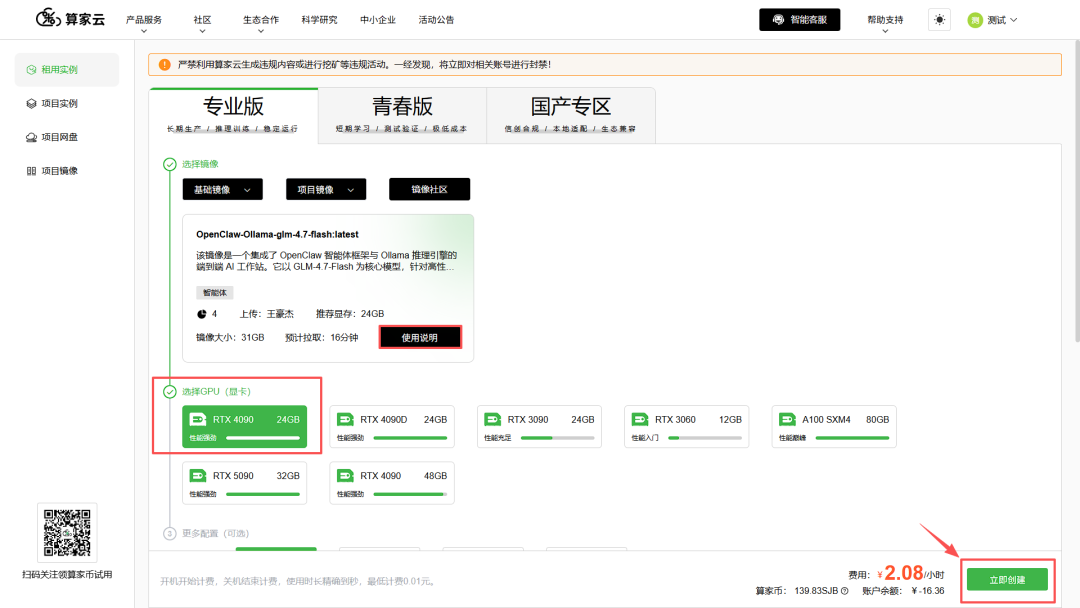This screenshot has width=1080, height=608.
Task: Select the RTX 4090D 24GB GPU option
Action: [x=392, y=427]
